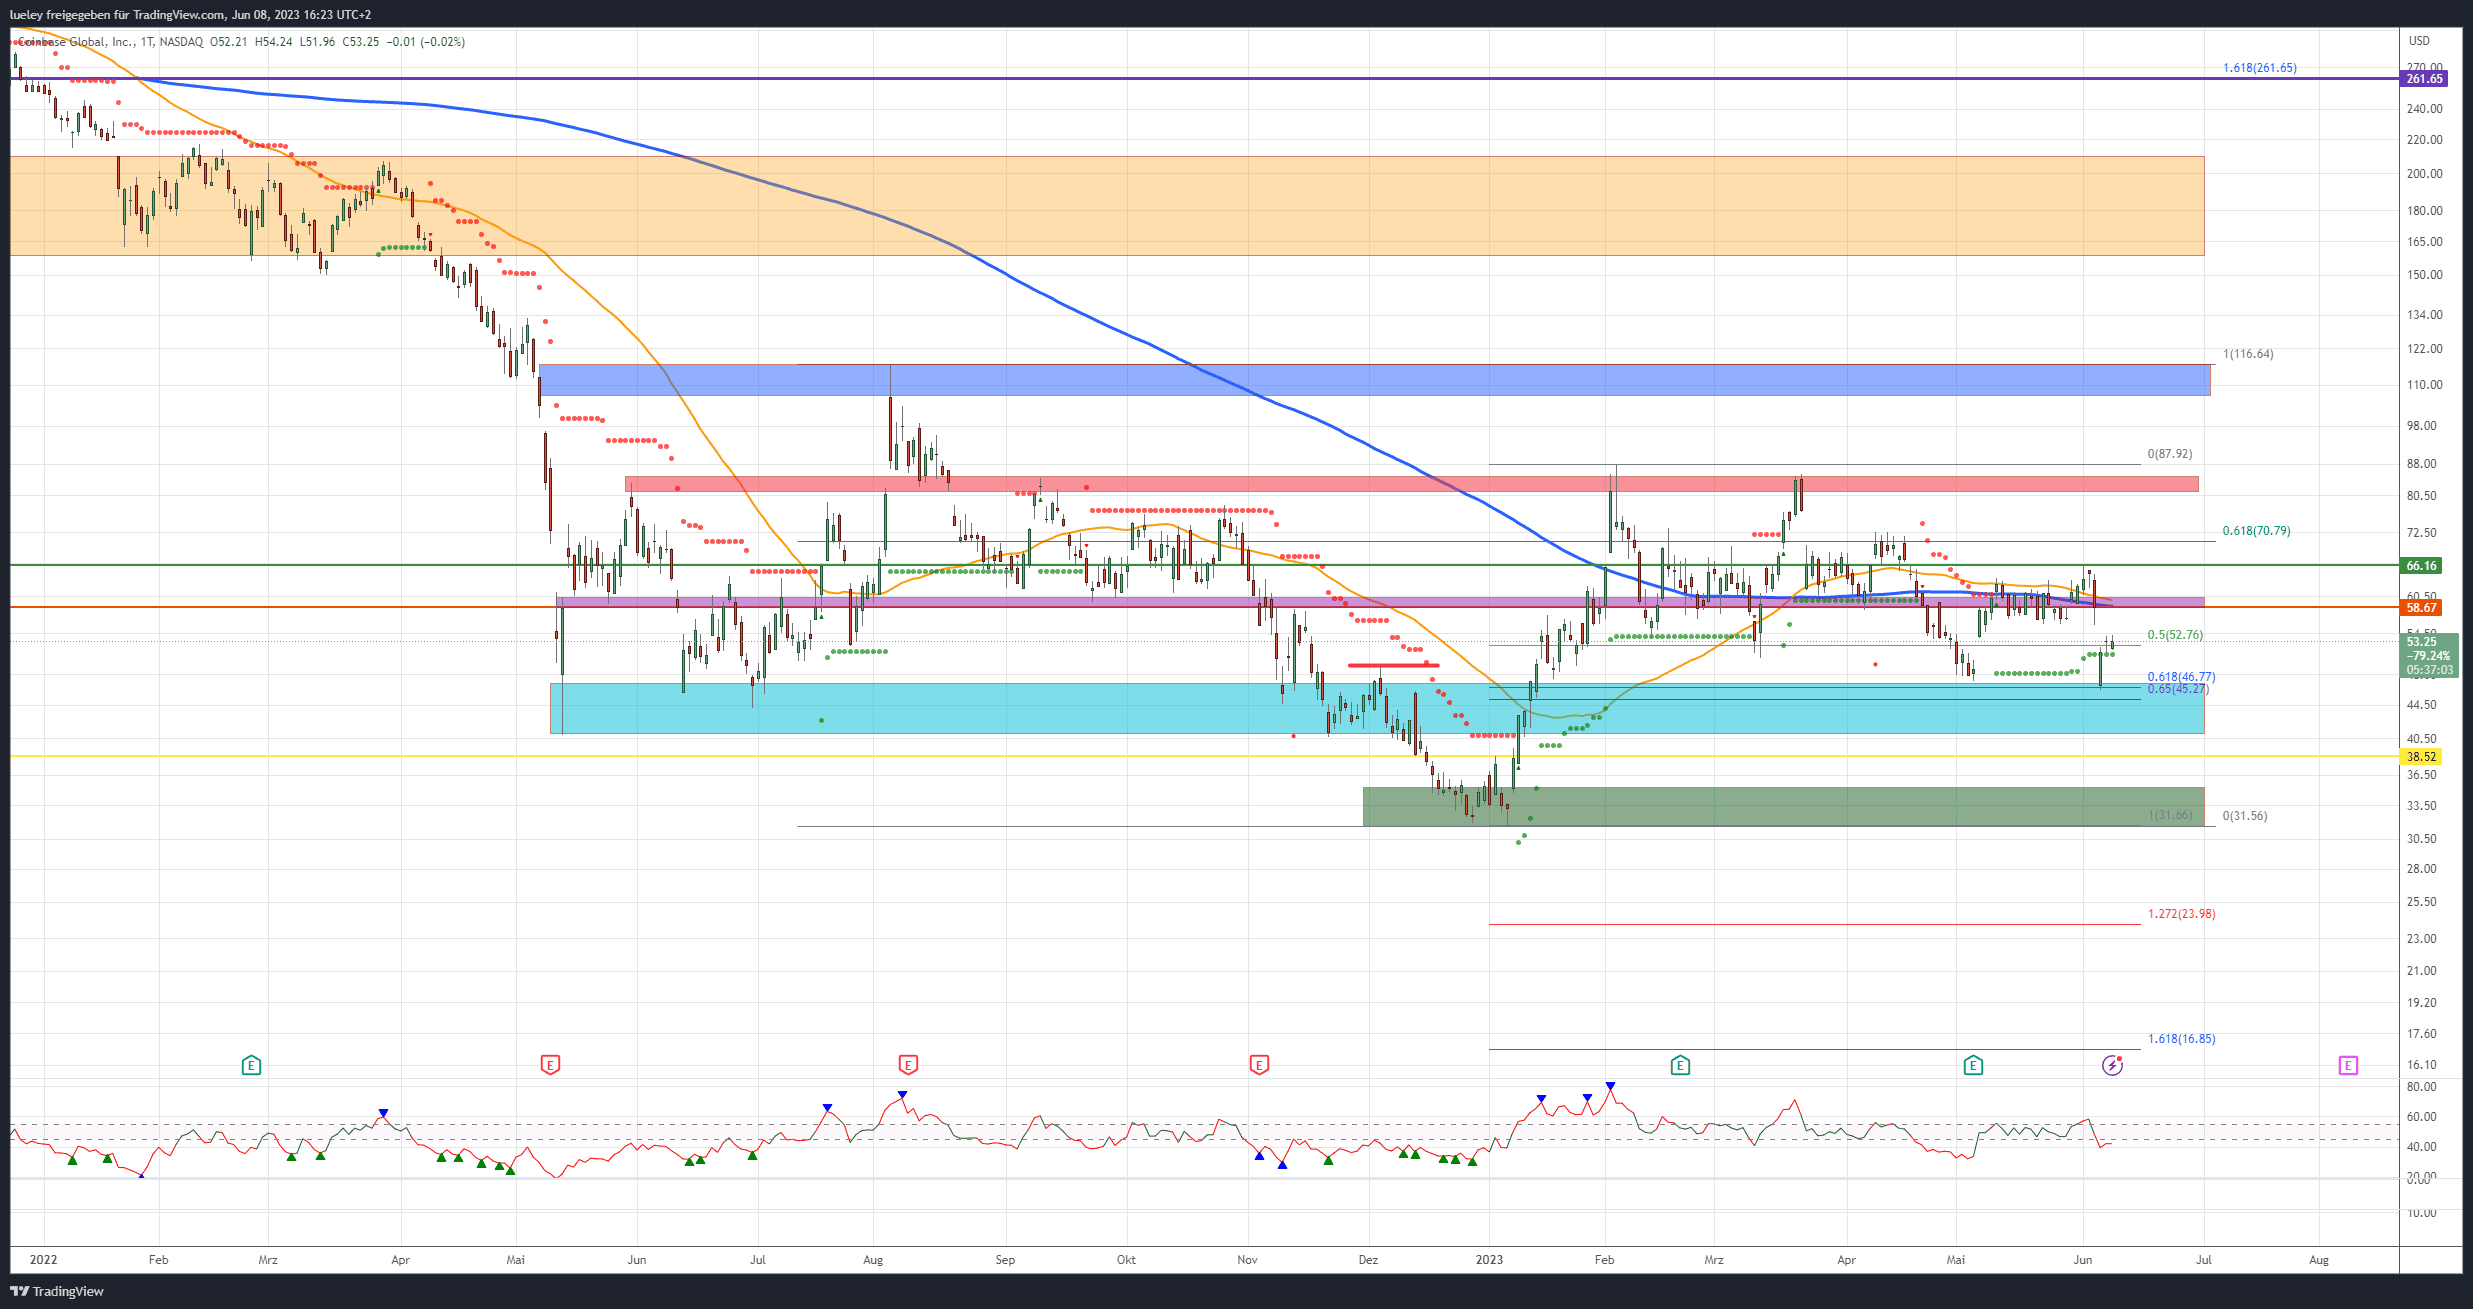Select the red earnings marker in August 2022

[x=908, y=1064]
